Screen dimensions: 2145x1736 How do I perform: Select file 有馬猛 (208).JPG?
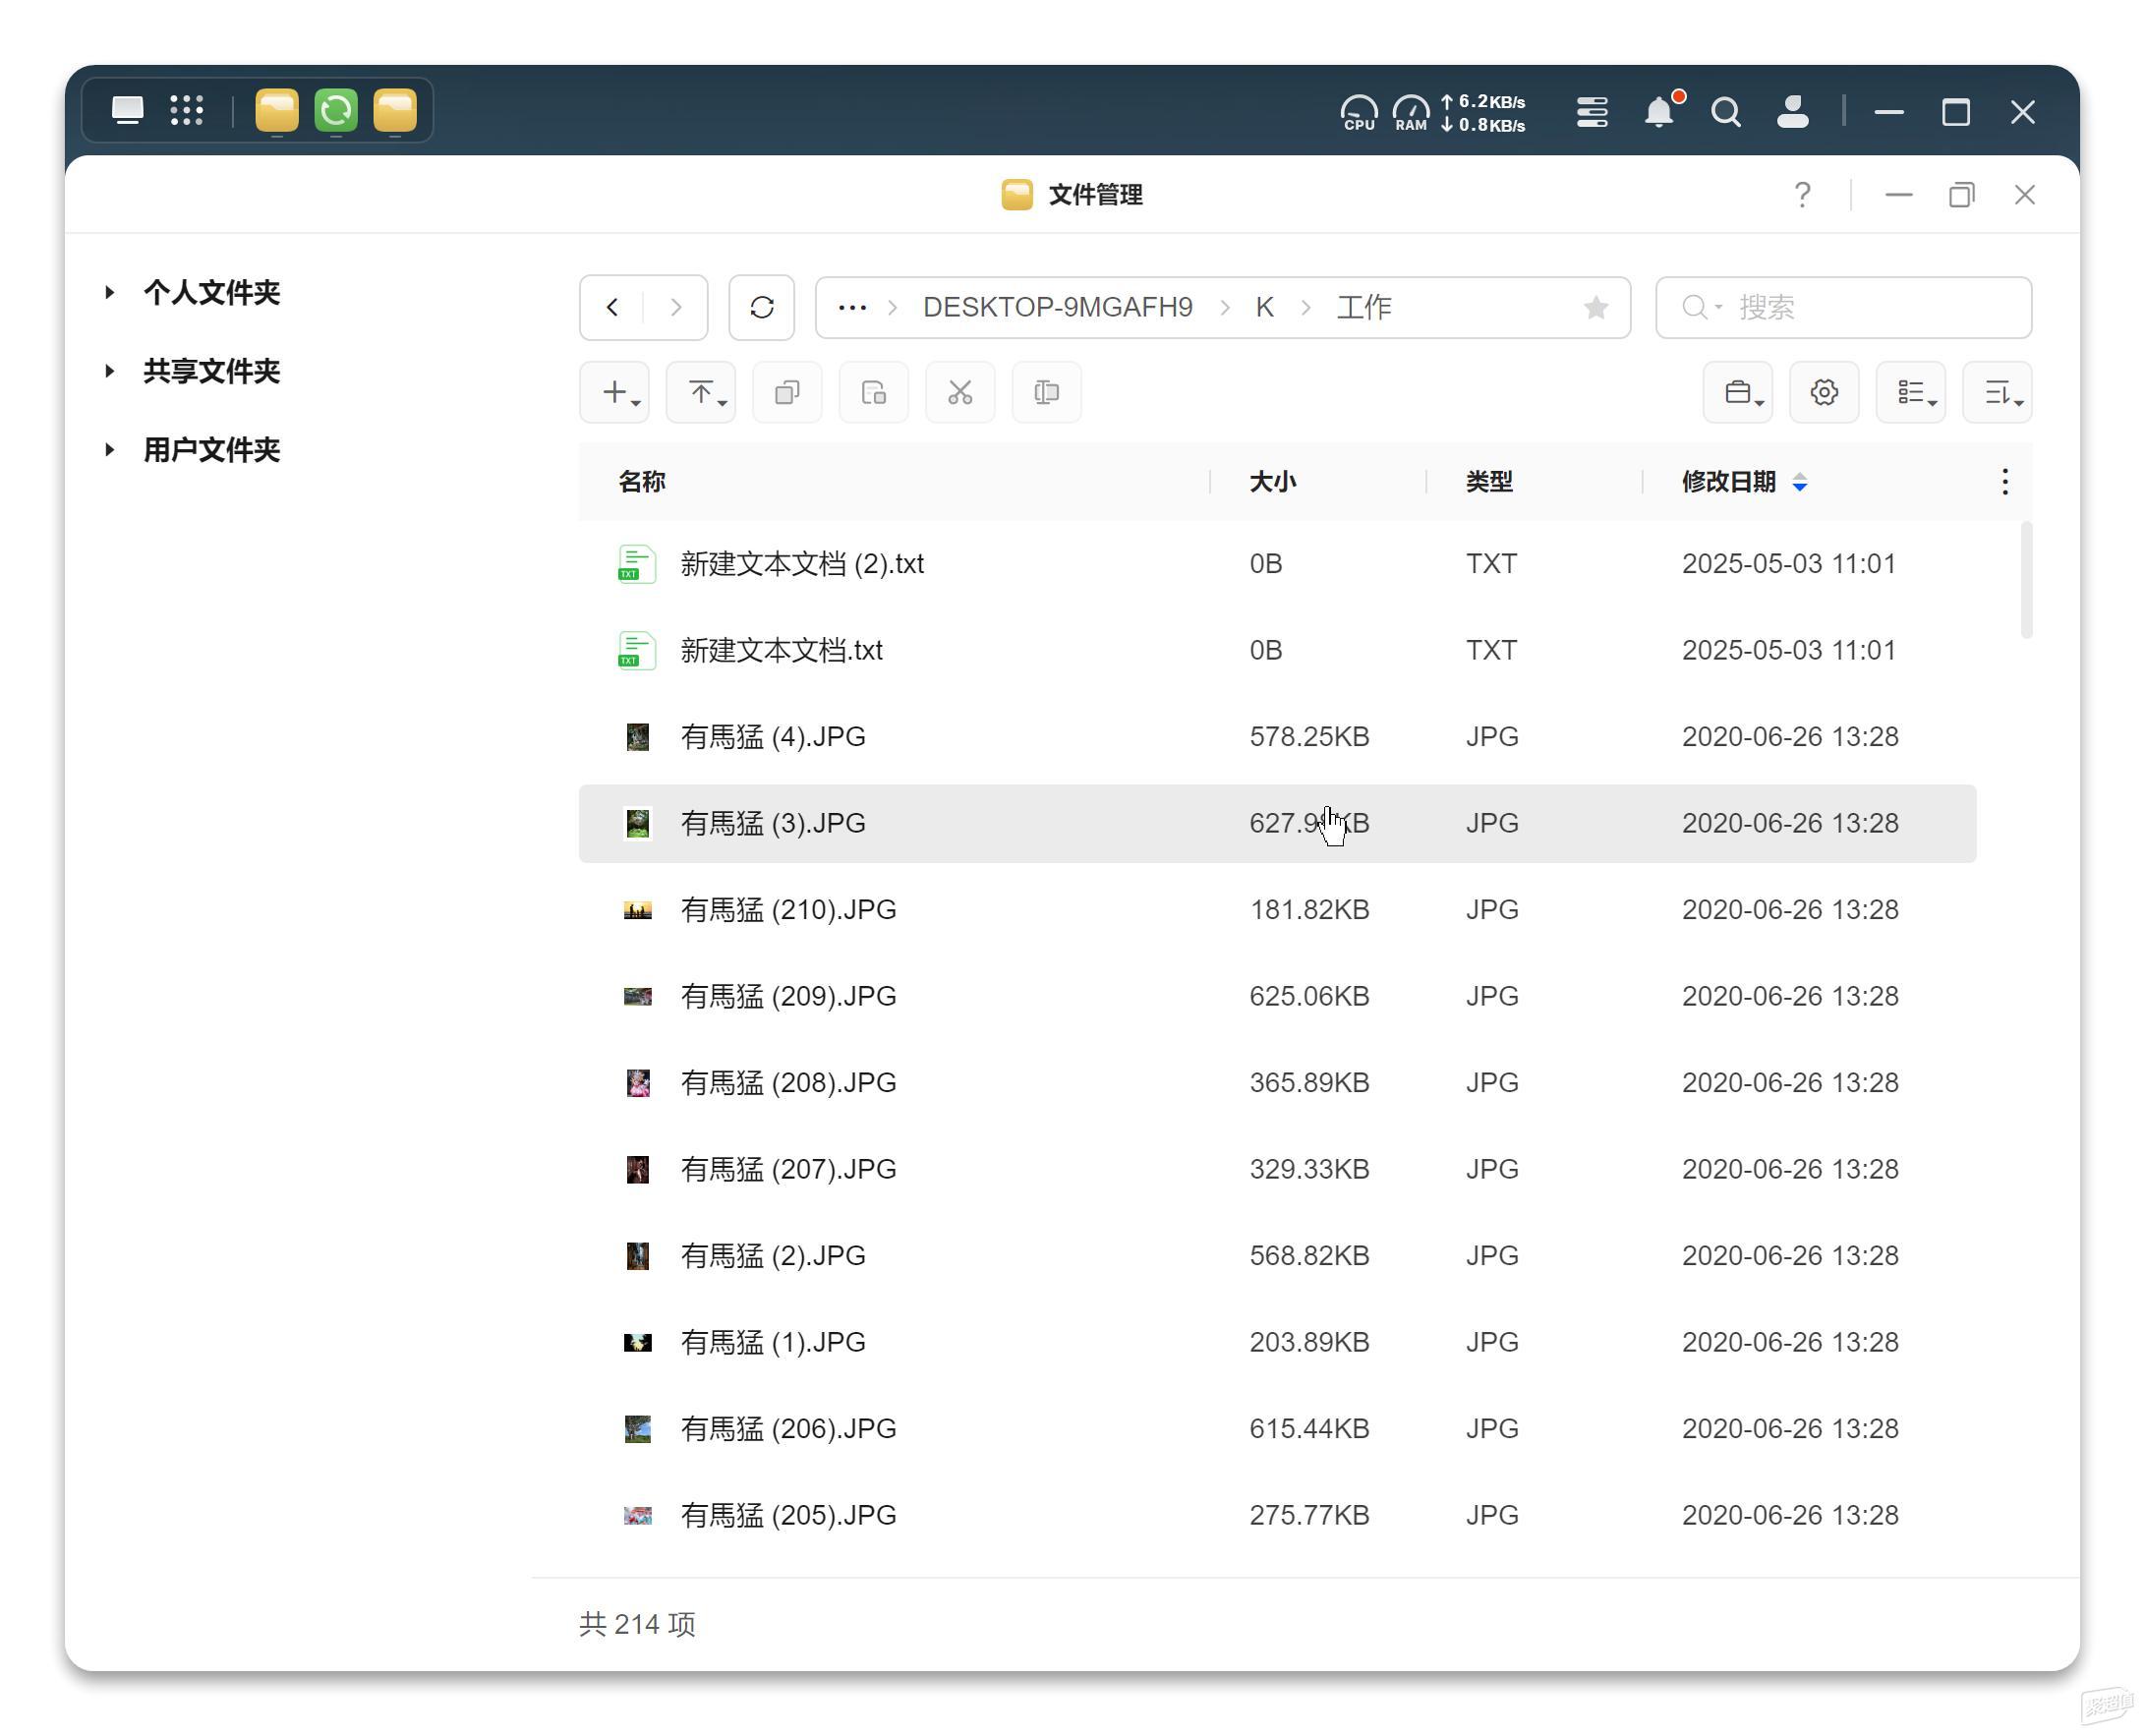[x=1277, y=1083]
